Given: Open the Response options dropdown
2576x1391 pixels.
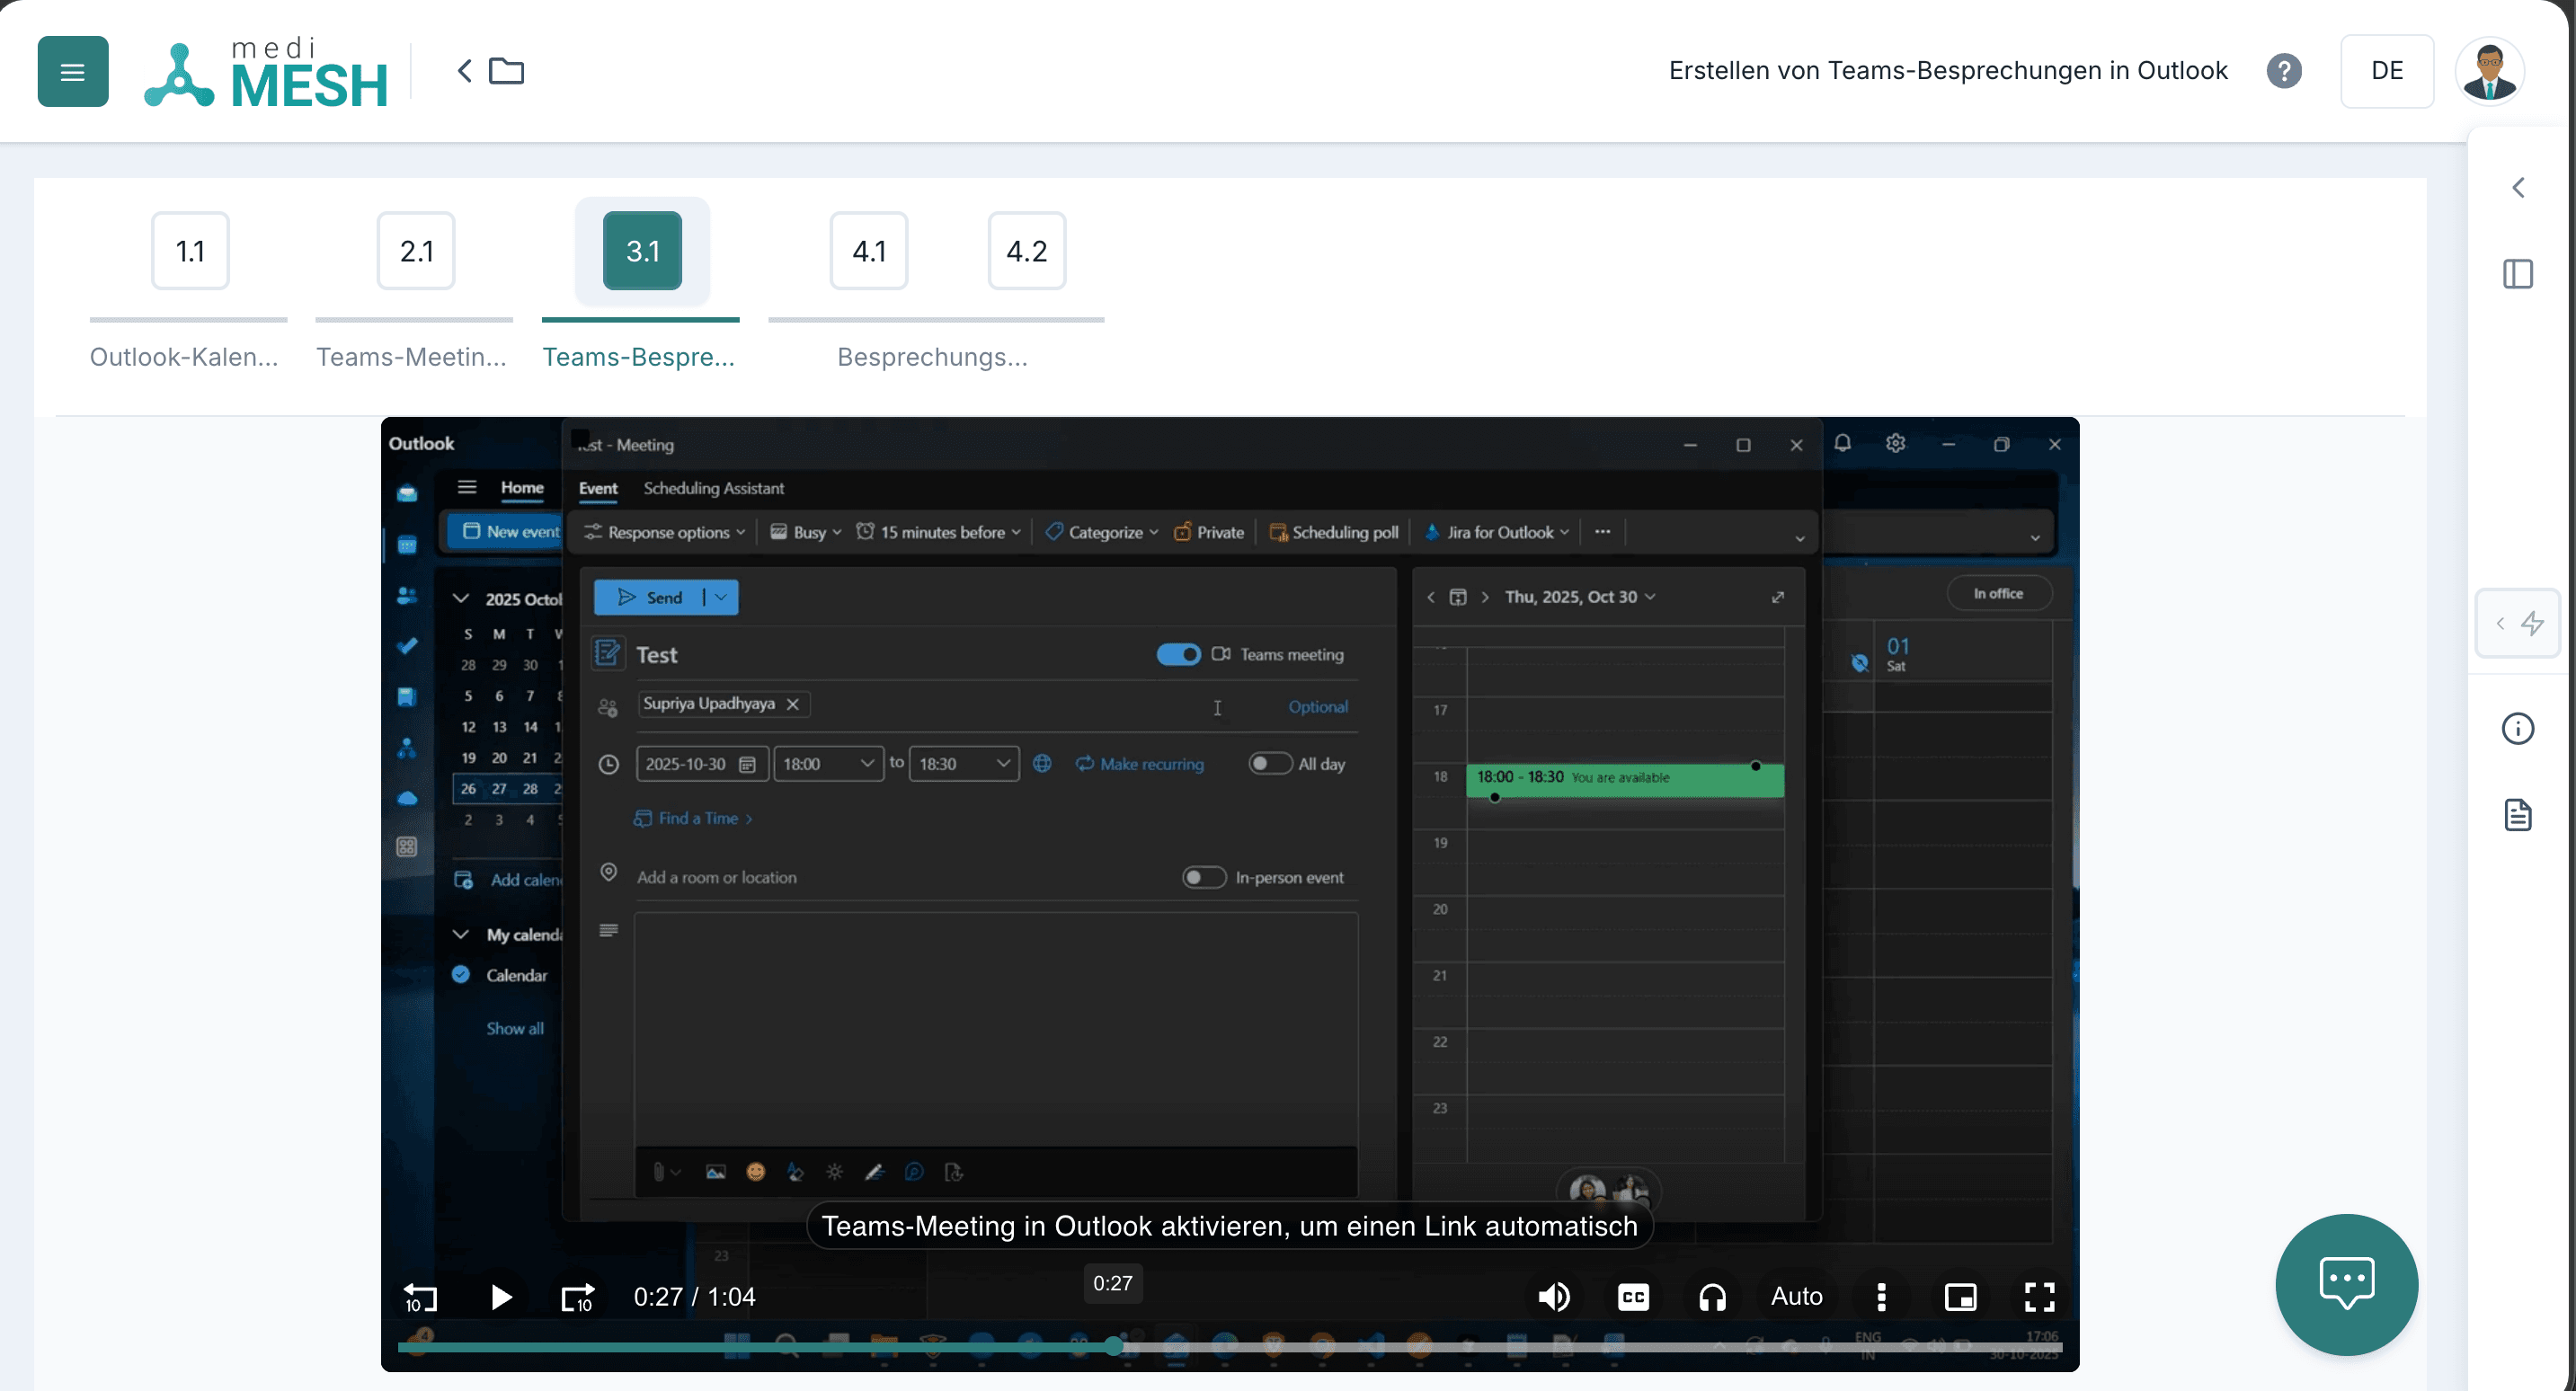Looking at the screenshot, I should point(665,532).
